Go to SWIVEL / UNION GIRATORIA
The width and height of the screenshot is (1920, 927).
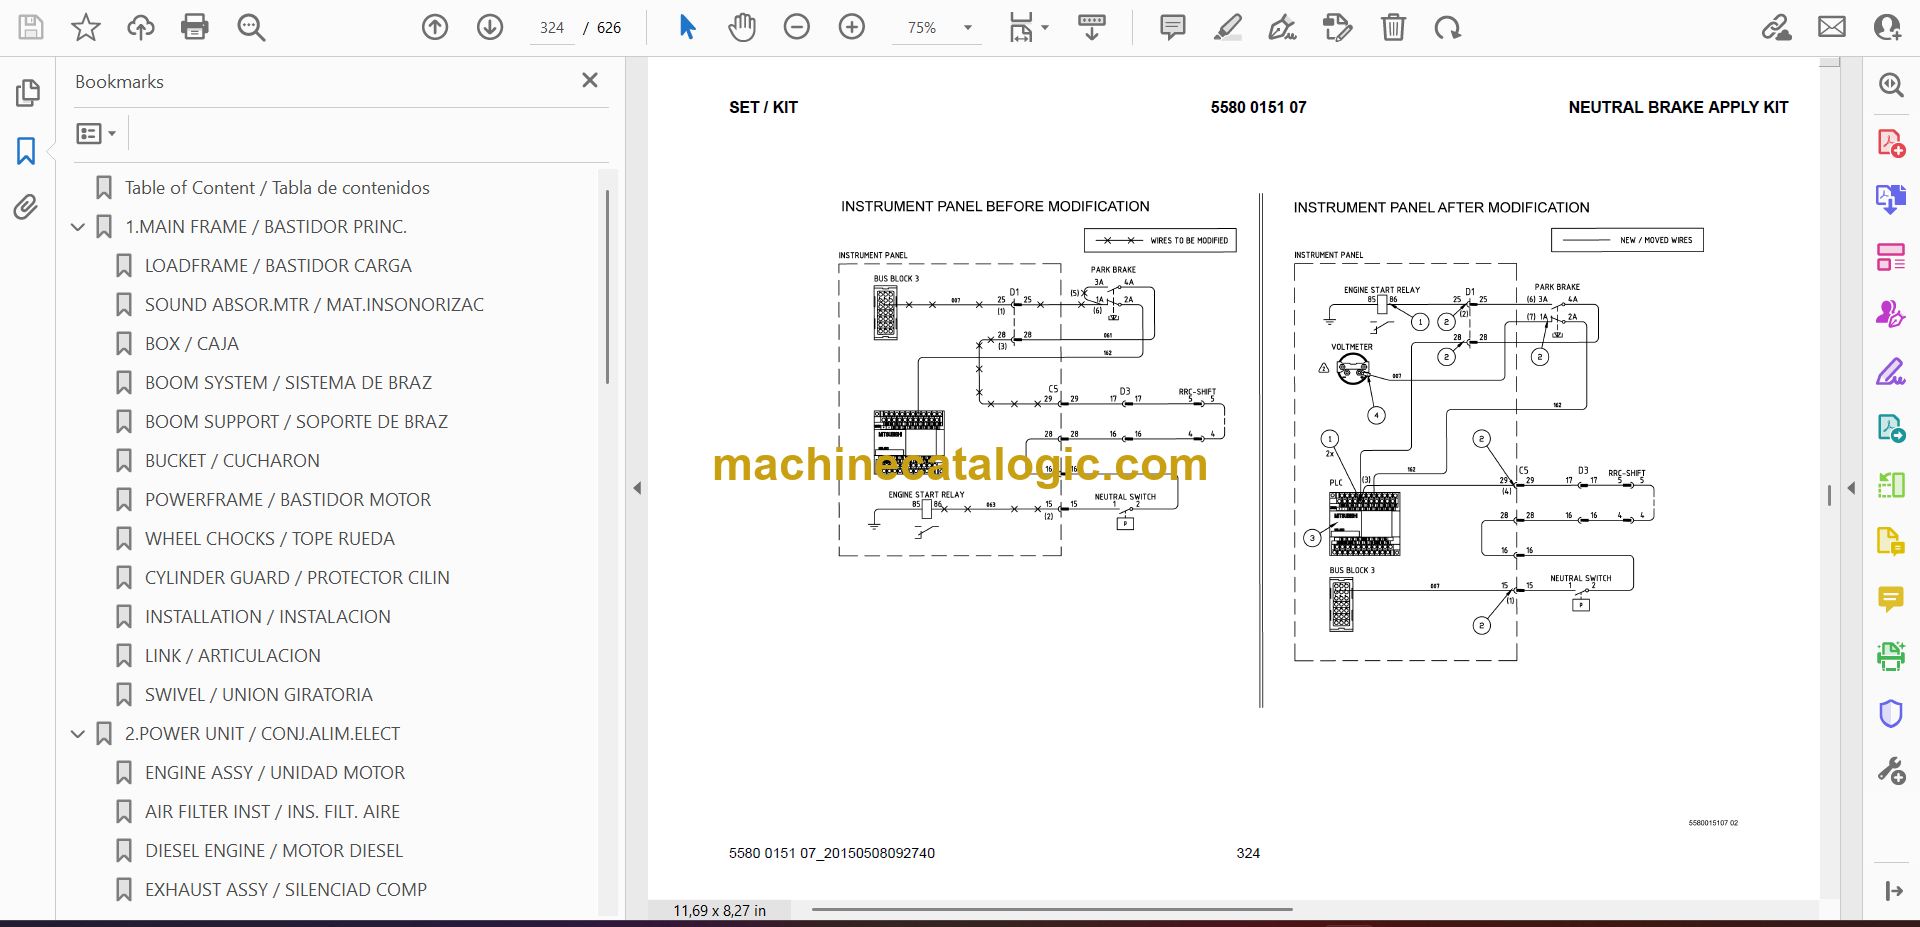[x=259, y=695]
